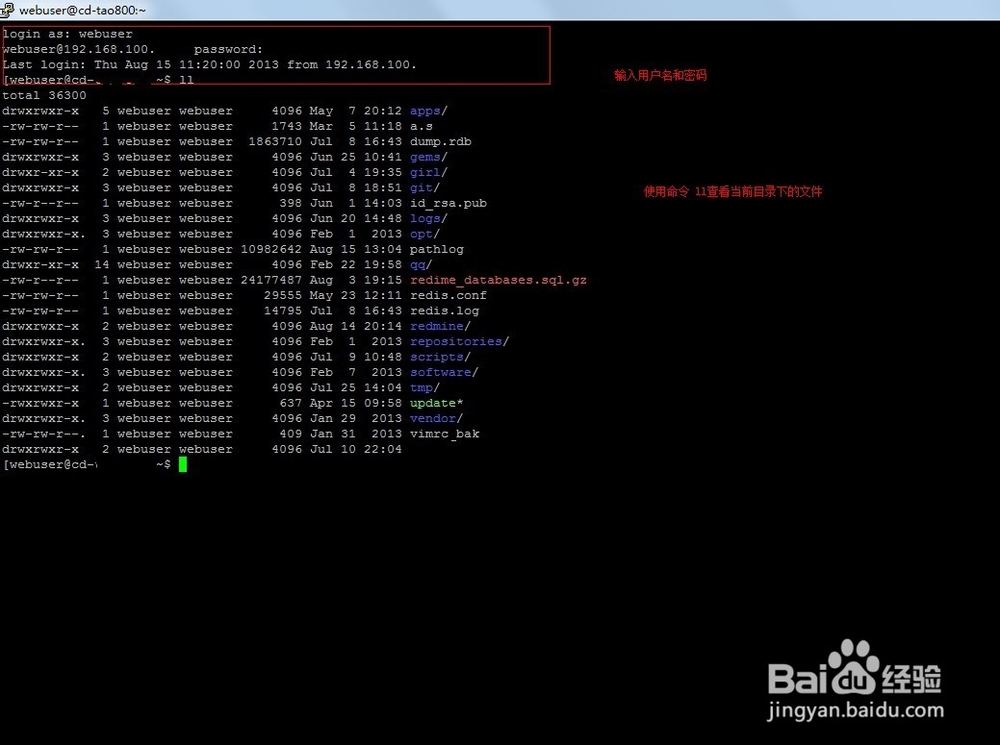The image size is (1000, 745).
Task: Click file size 24177487 of sql.gz file
Action: (271, 280)
